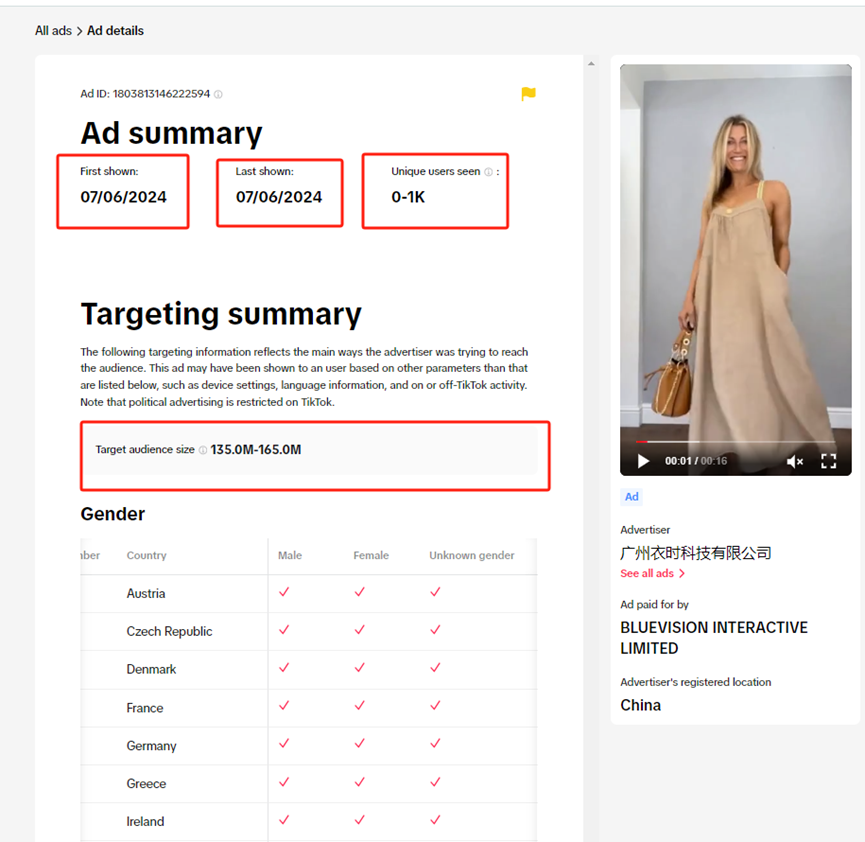Click the Female column header
Screen dimensions: 865x842
tap(371, 556)
